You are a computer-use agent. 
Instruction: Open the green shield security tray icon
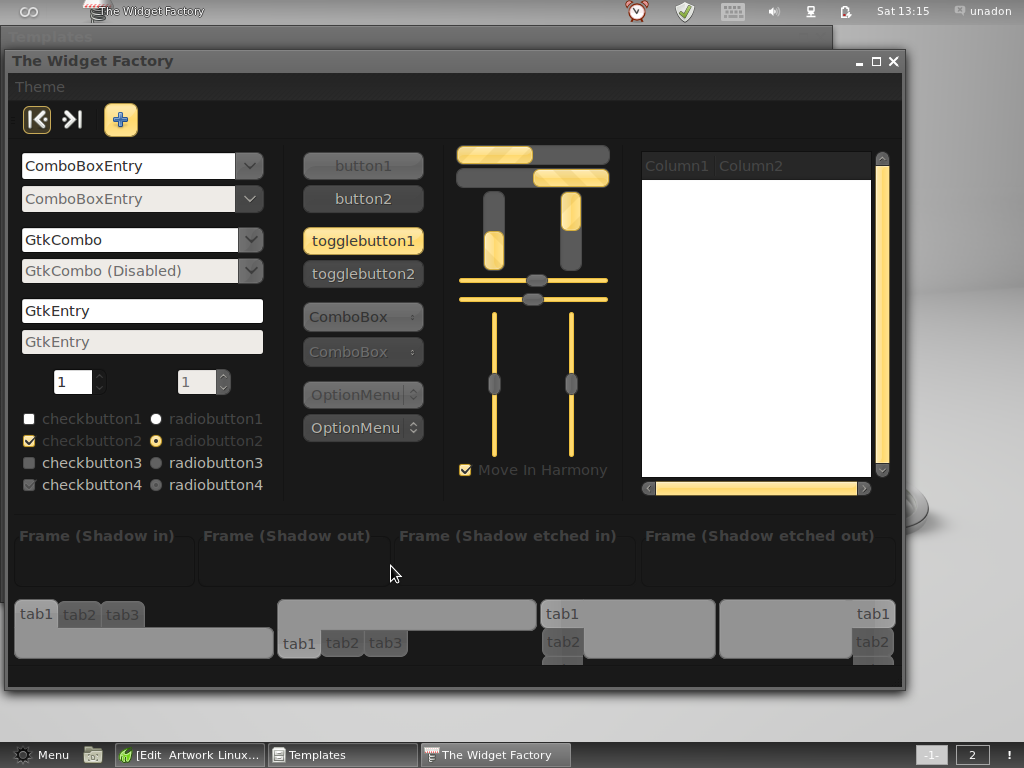pyautogui.click(x=684, y=11)
